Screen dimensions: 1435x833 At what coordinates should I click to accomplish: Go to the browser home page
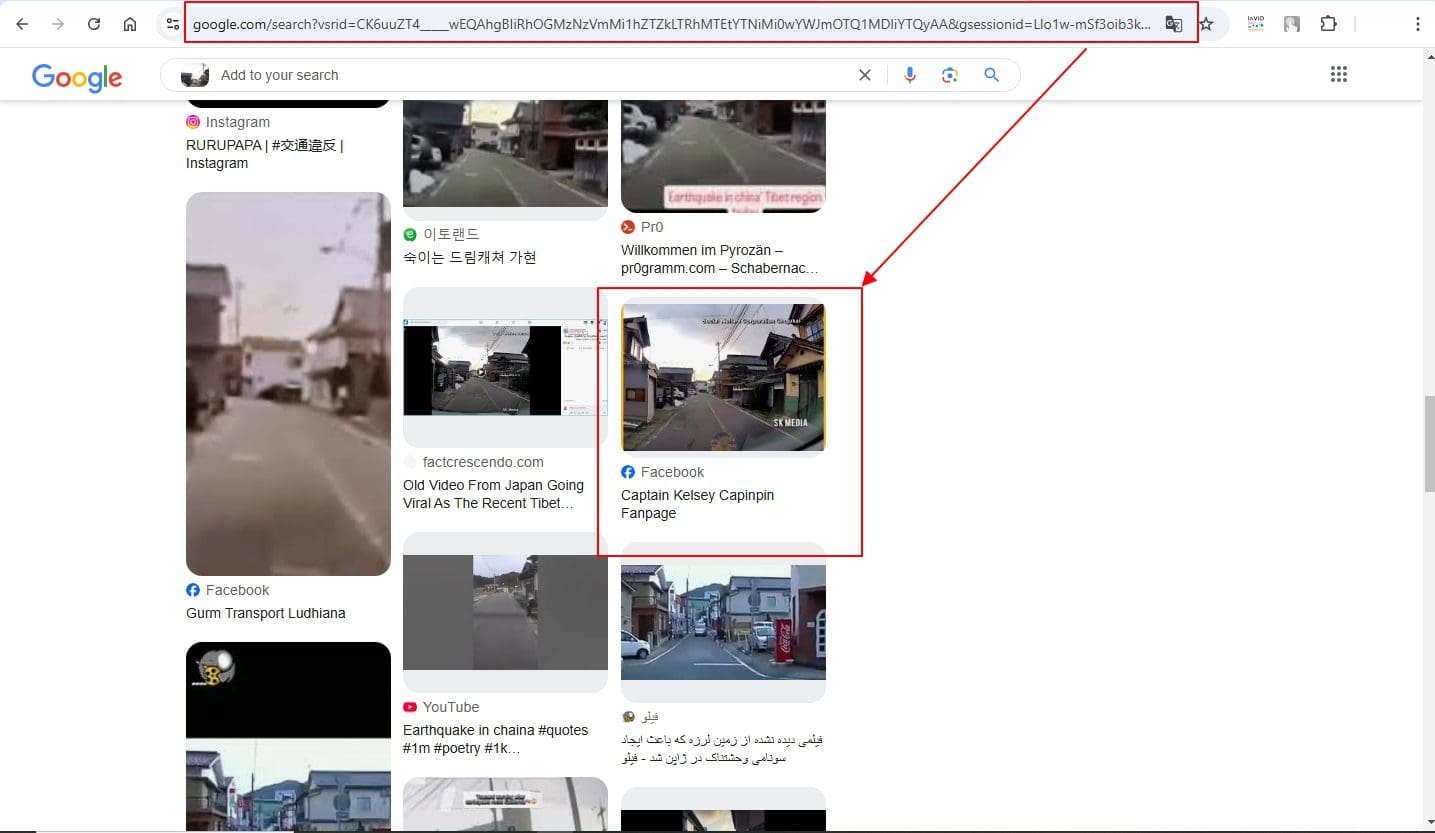click(130, 24)
